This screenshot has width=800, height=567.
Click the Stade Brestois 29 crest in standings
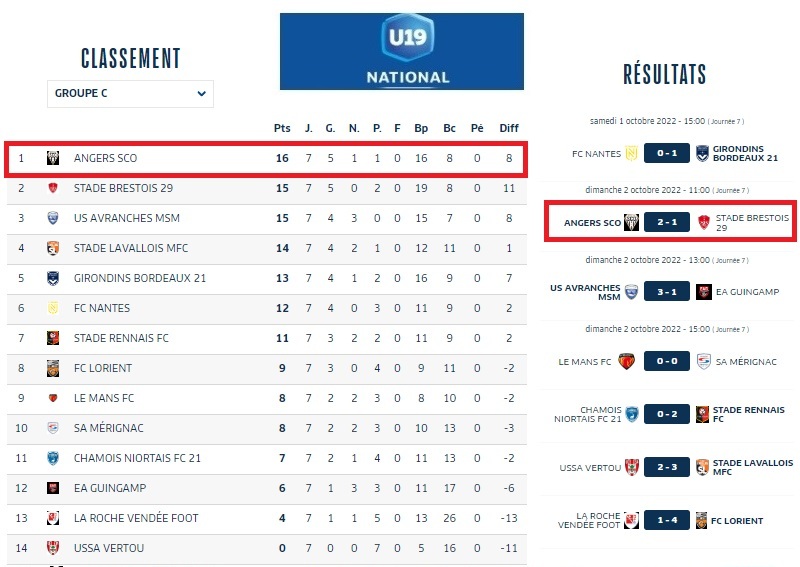(x=53, y=188)
